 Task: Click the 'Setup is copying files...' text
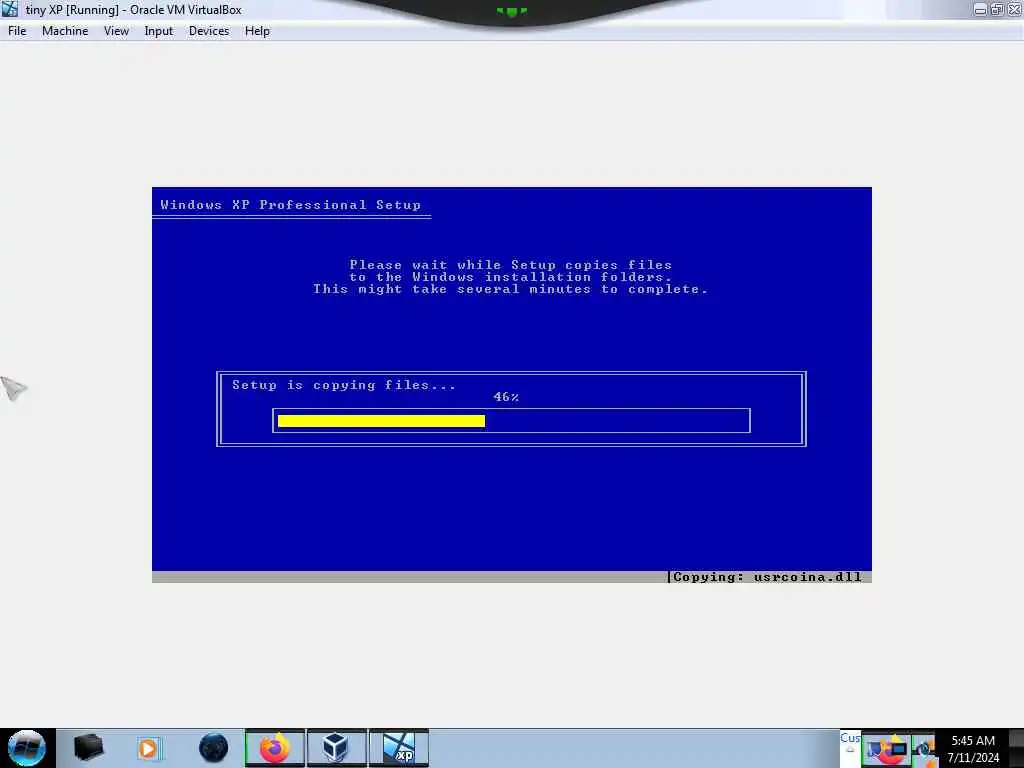pos(344,385)
